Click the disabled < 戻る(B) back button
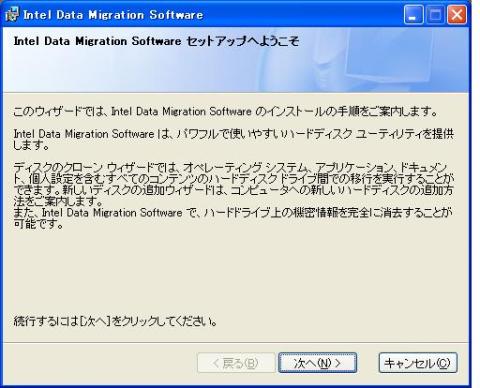Image resolution: width=480 pixels, height=388 pixels. (236, 363)
